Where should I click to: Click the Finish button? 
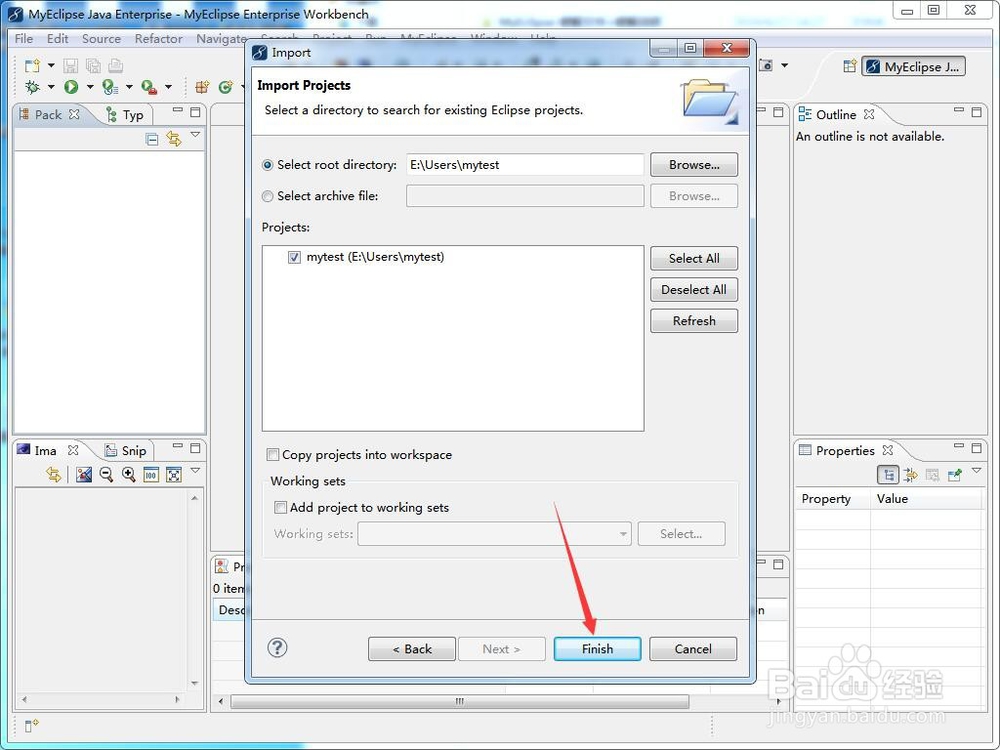tap(597, 649)
